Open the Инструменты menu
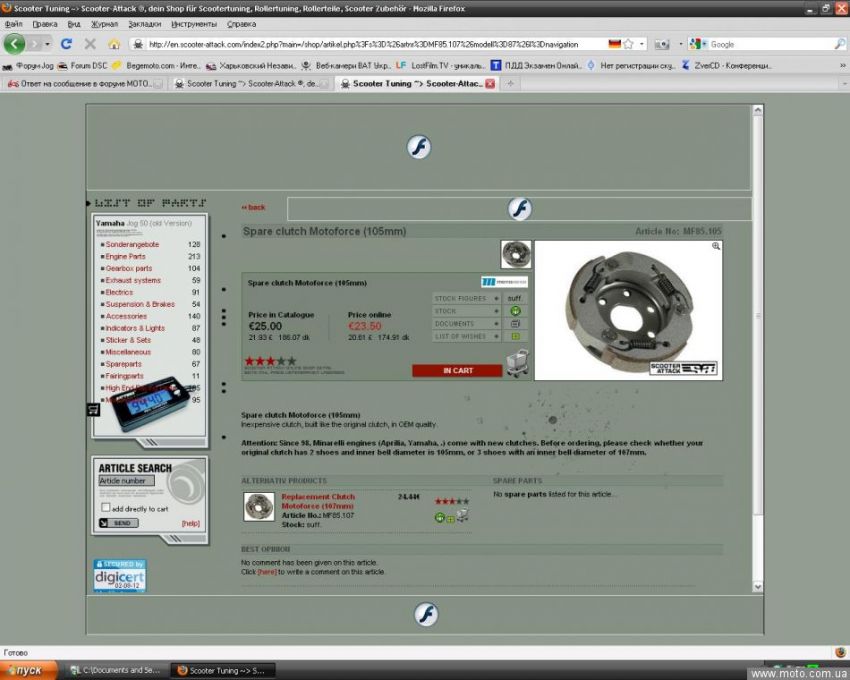Screen dimensions: 850x680 194,24
